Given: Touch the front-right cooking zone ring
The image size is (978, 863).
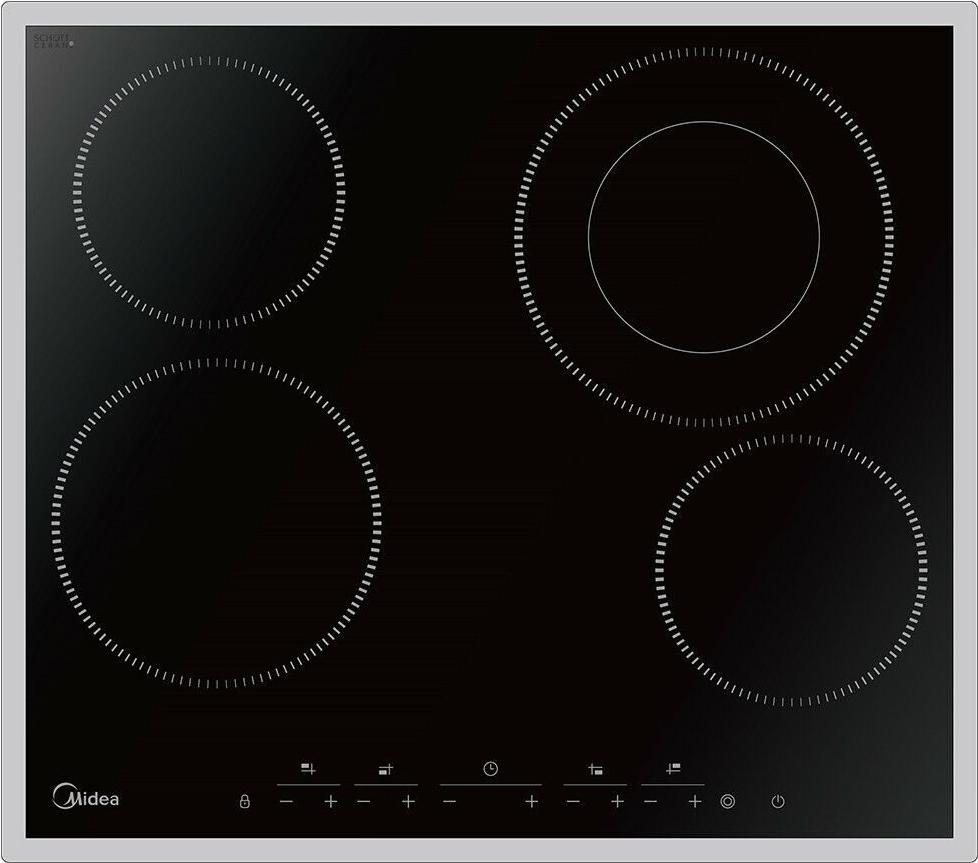Looking at the screenshot, I should 792,571.
